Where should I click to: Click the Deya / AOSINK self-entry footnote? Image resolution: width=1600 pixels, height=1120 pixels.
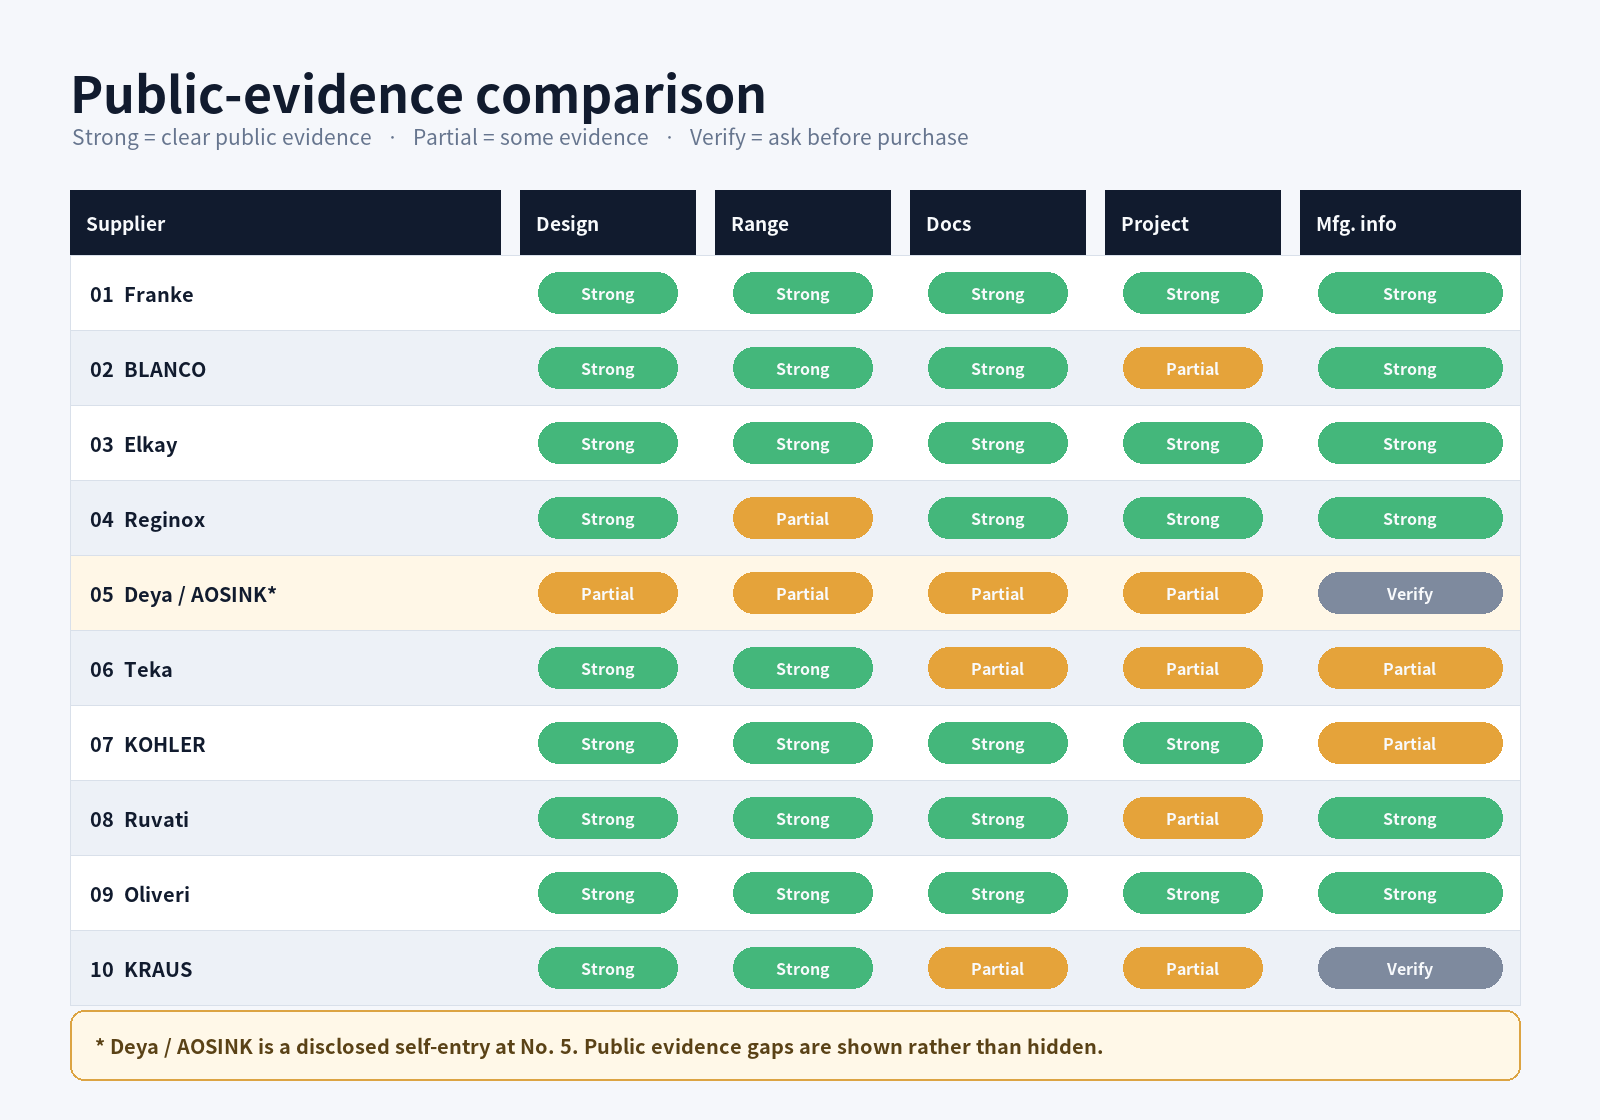tap(795, 1046)
